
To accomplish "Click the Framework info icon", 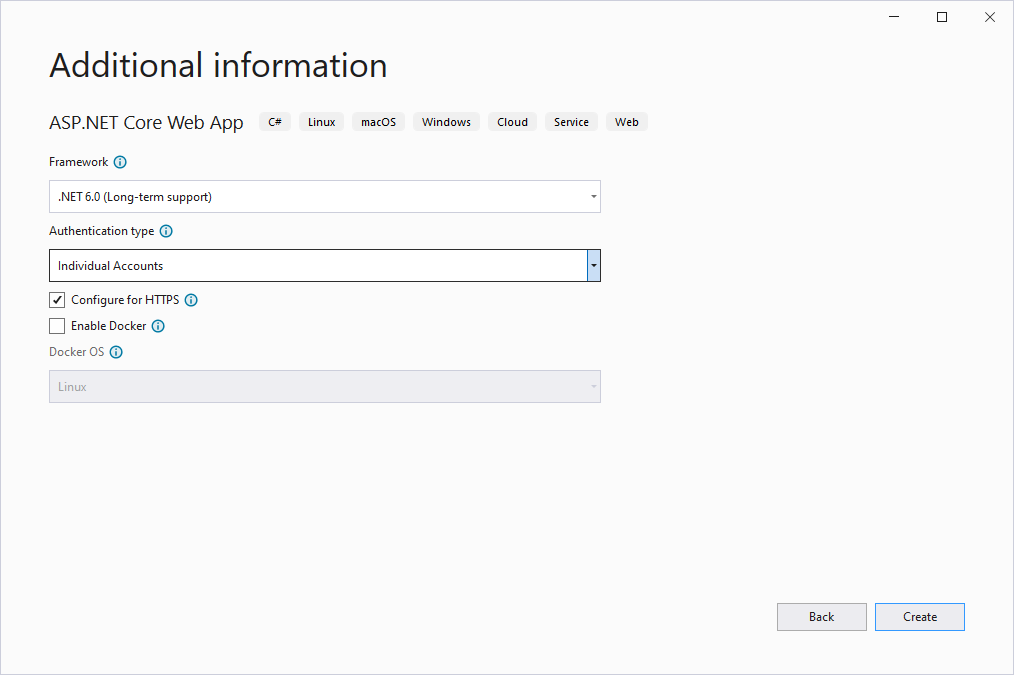I will [120, 162].
